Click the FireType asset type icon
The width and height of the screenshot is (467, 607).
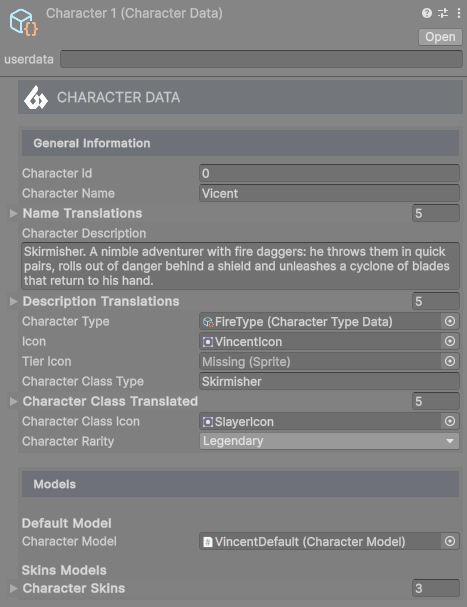click(208, 322)
